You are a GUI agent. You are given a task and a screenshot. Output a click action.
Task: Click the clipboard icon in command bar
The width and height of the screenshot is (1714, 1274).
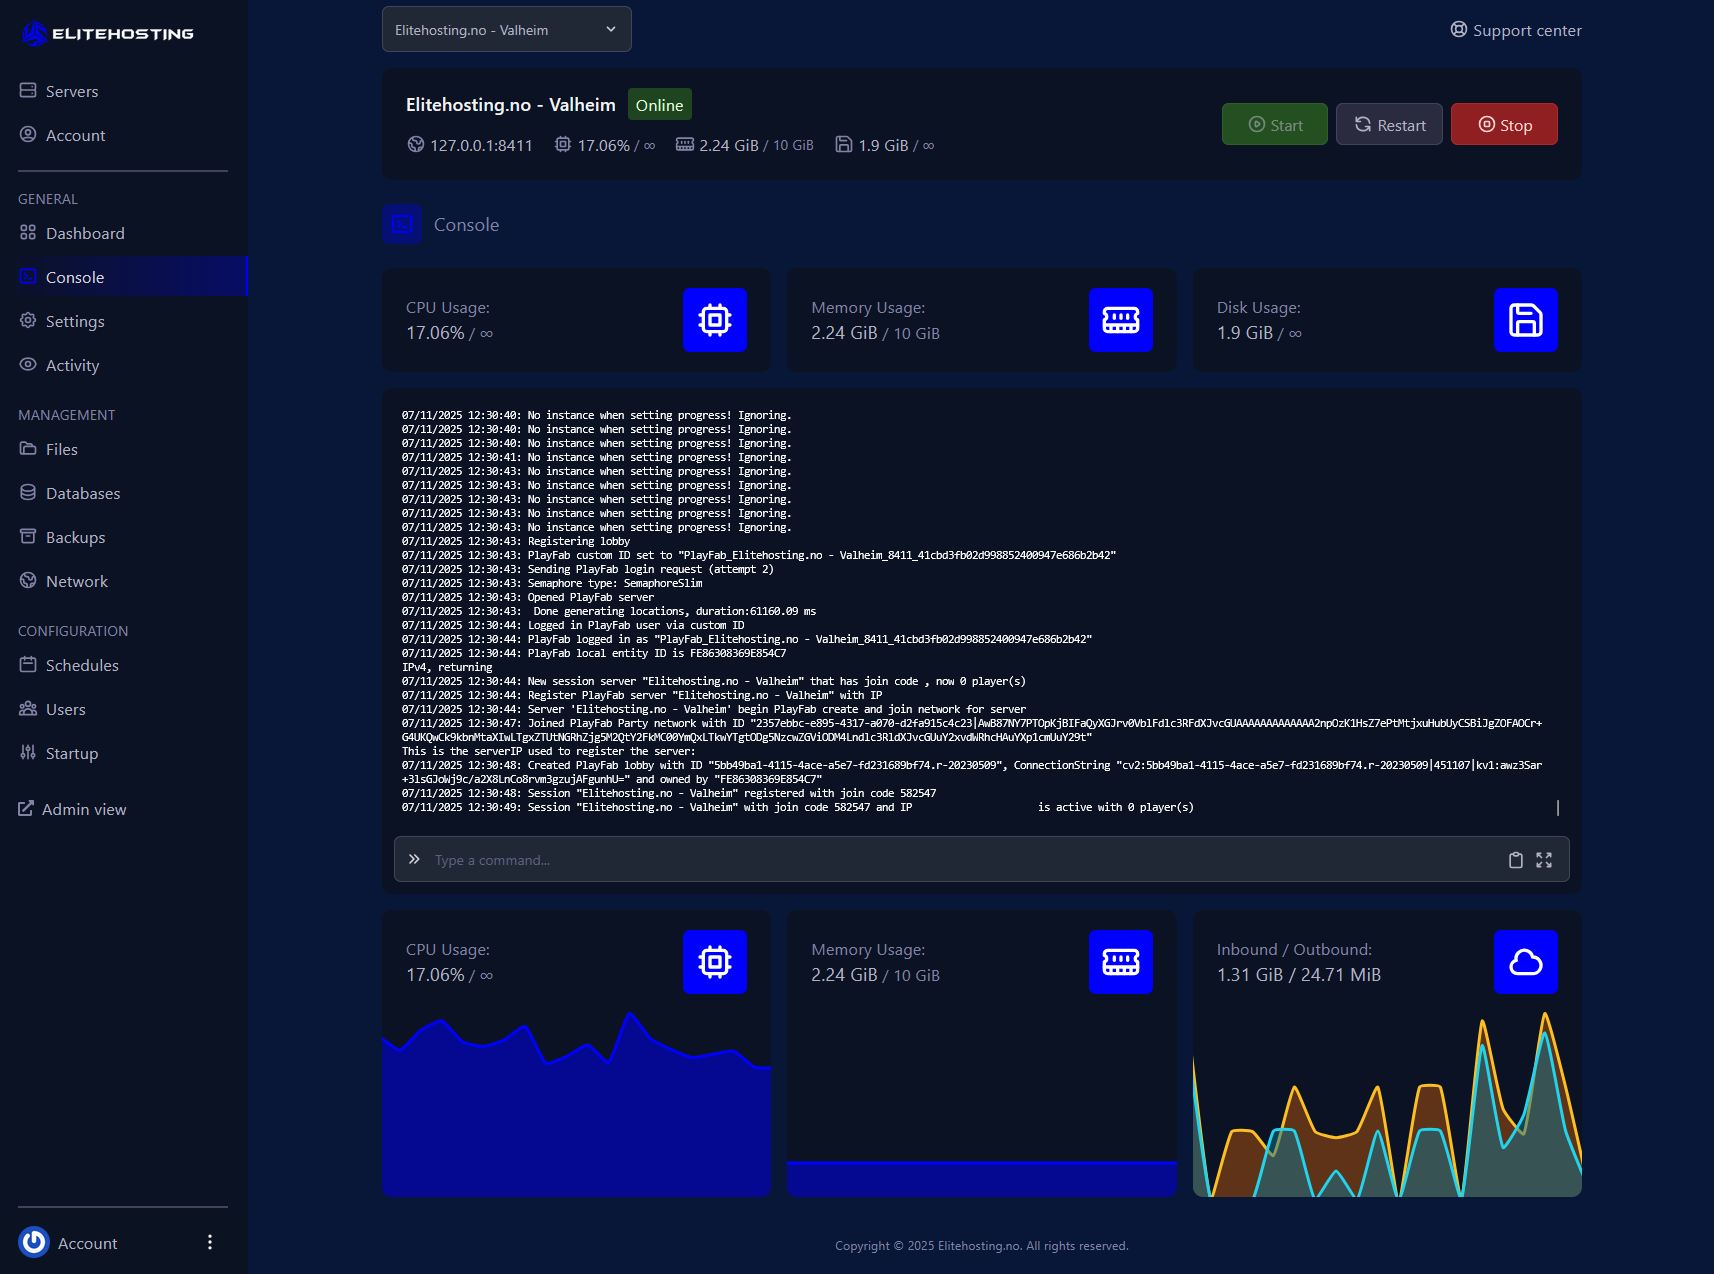pos(1516,860)
